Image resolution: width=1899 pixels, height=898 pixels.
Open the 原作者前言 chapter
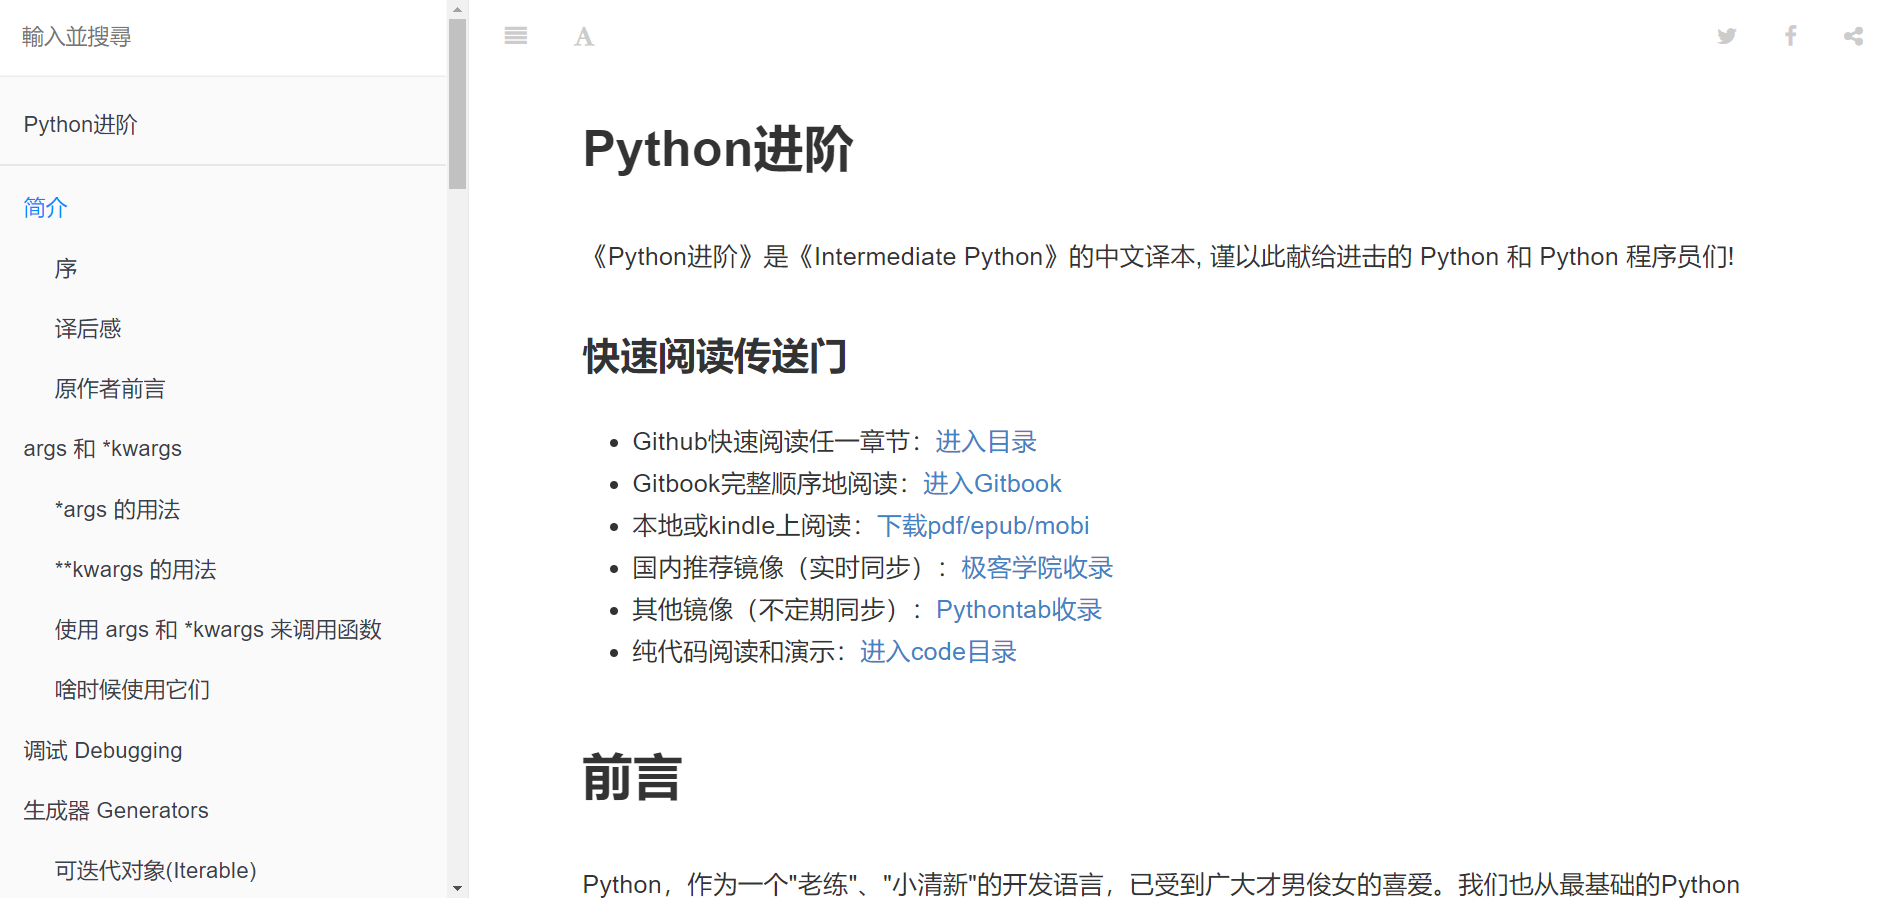(x=110, y=389)
